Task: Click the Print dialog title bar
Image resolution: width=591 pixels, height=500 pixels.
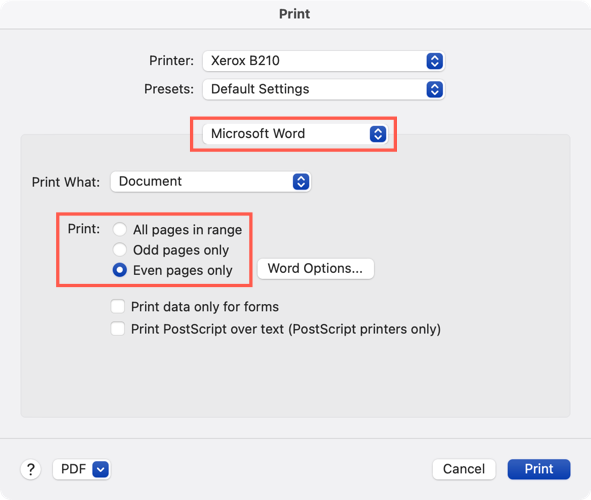Action: pyautogui.click(x=295, y=14)
